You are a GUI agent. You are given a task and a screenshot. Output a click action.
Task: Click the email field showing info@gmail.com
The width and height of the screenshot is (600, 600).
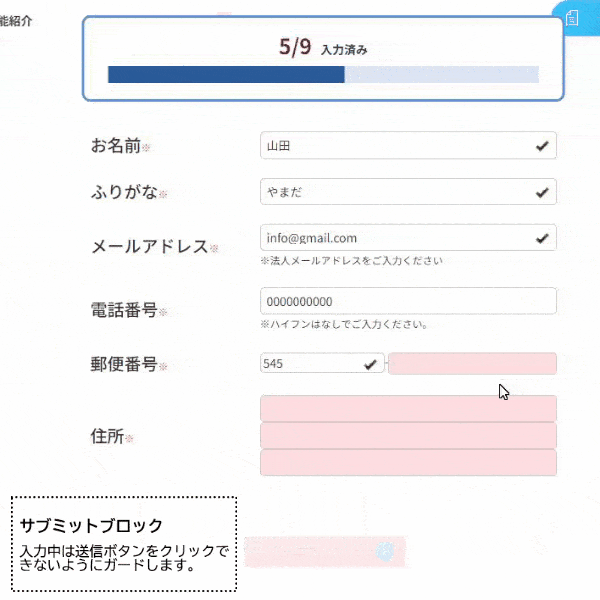click(x=395, y=238)
